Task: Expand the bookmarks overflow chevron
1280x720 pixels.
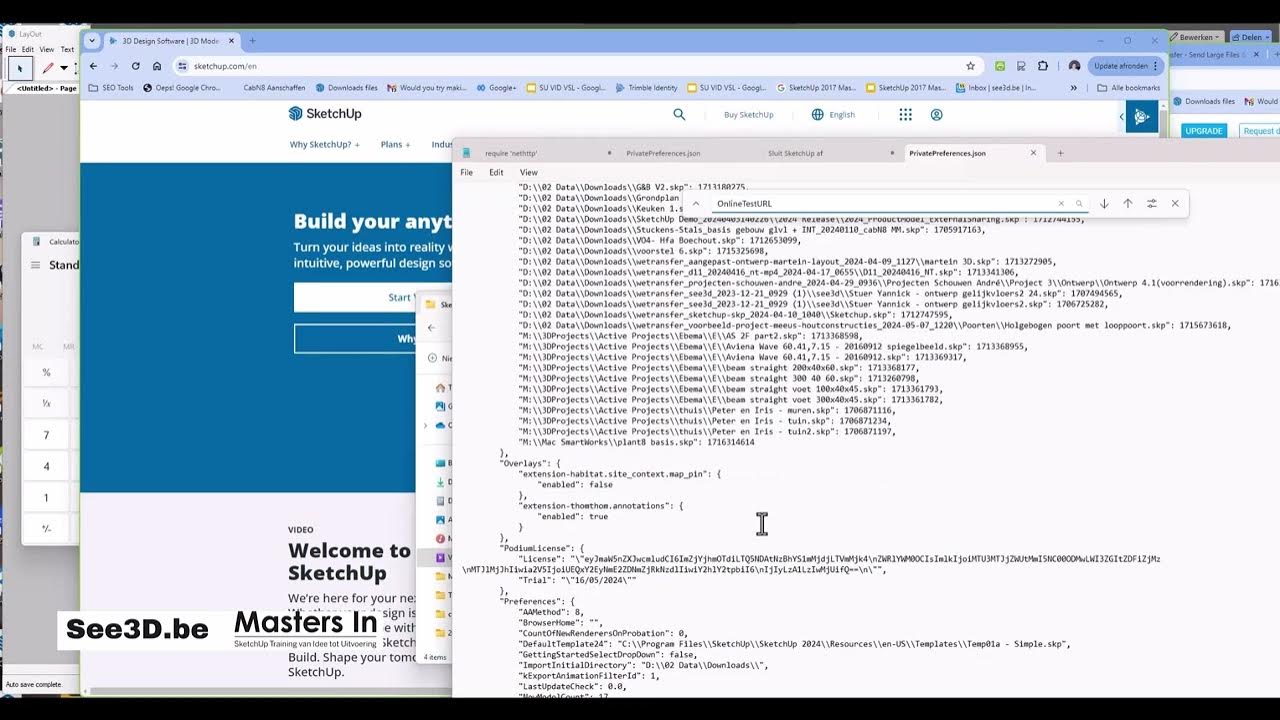Action: [x=1074, y=88]
